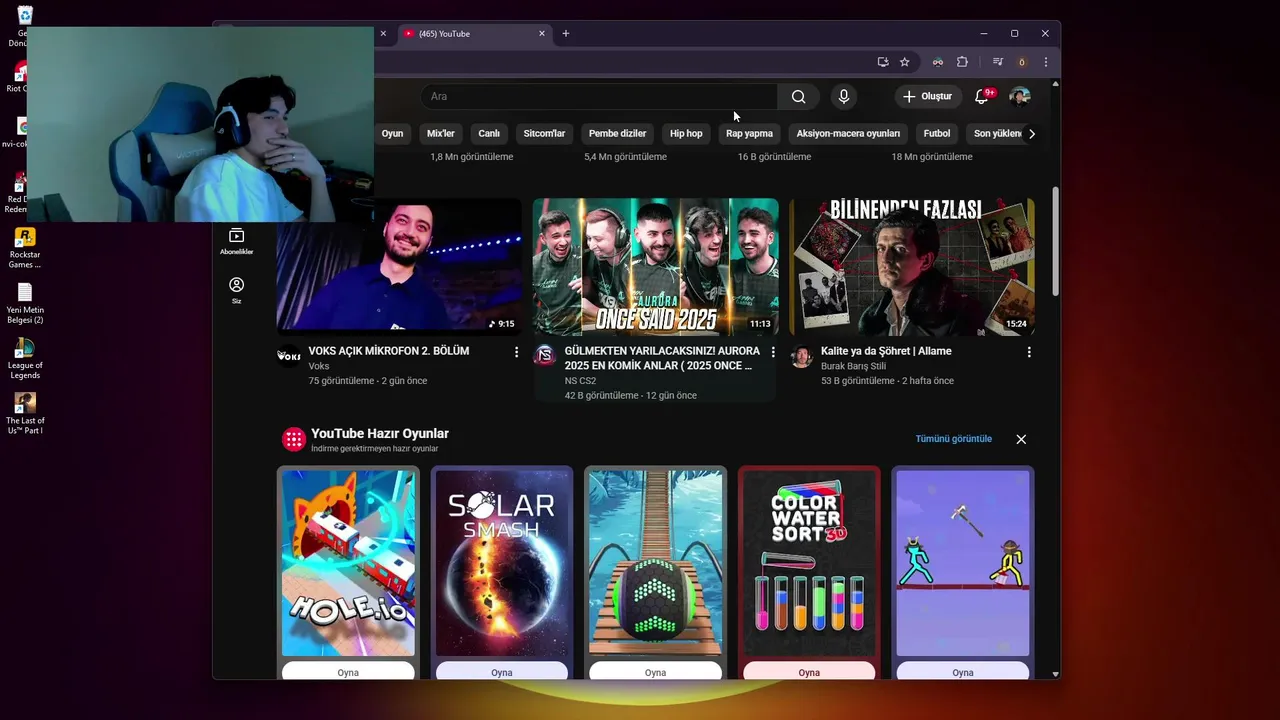Select the Mix'ler filter chip
Image resolution: width=1280 pixels, height=720 pixels.
point(441,133)
